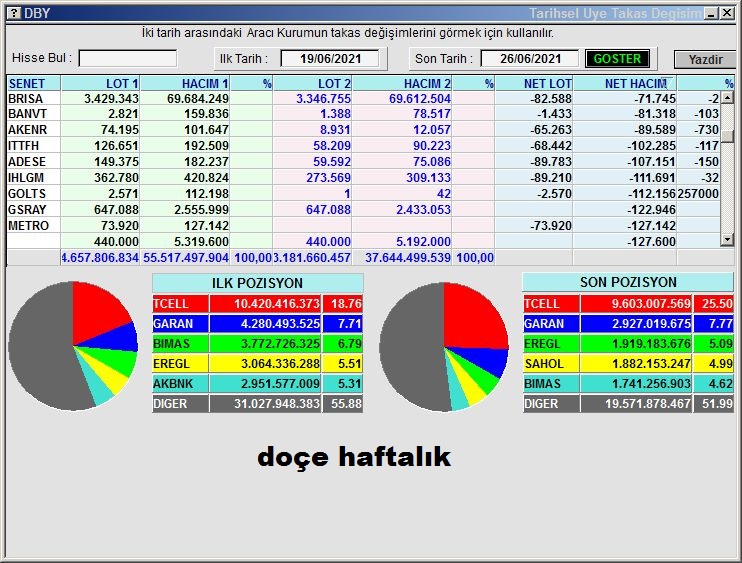Viewport: 742px width, 563px height.
Task: Select the BRISA row
Action: click(x=363, y=98)
